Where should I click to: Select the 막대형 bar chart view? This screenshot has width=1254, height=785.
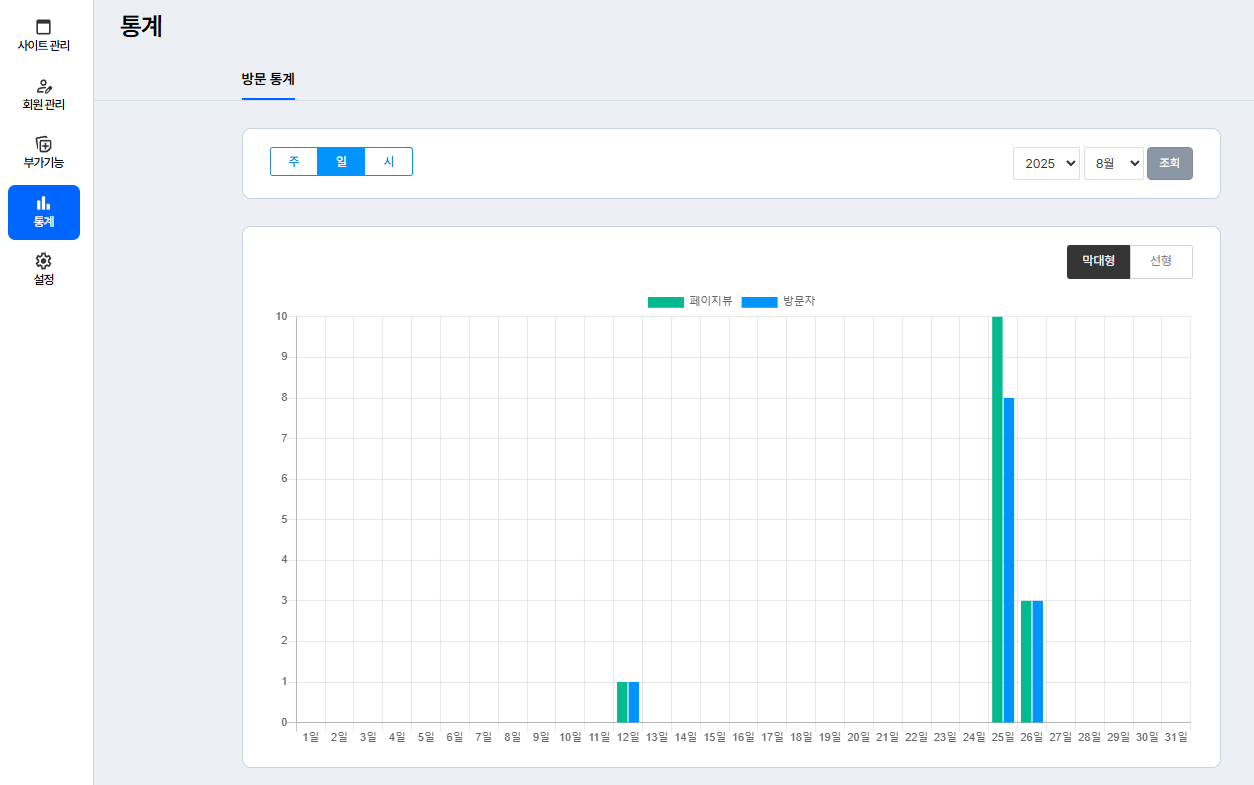[x=1098, y=262]
